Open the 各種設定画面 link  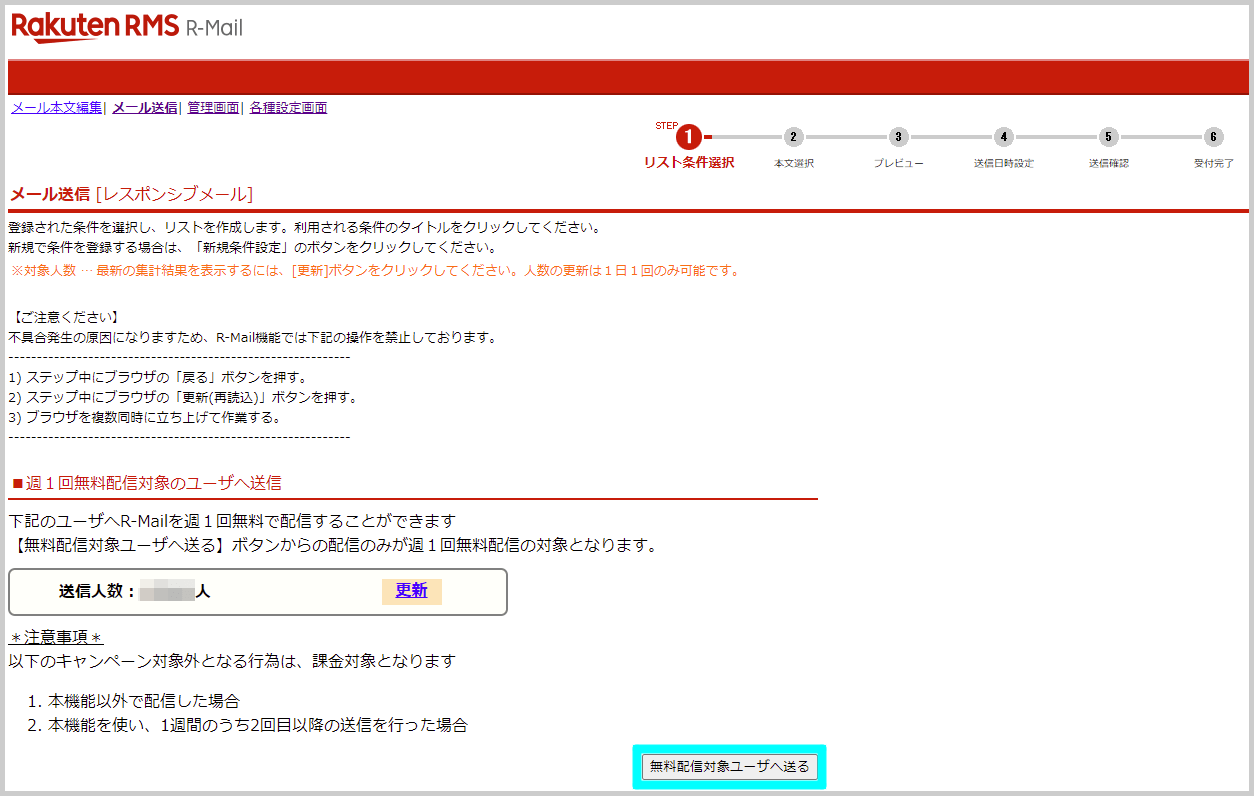pos(288,108)
